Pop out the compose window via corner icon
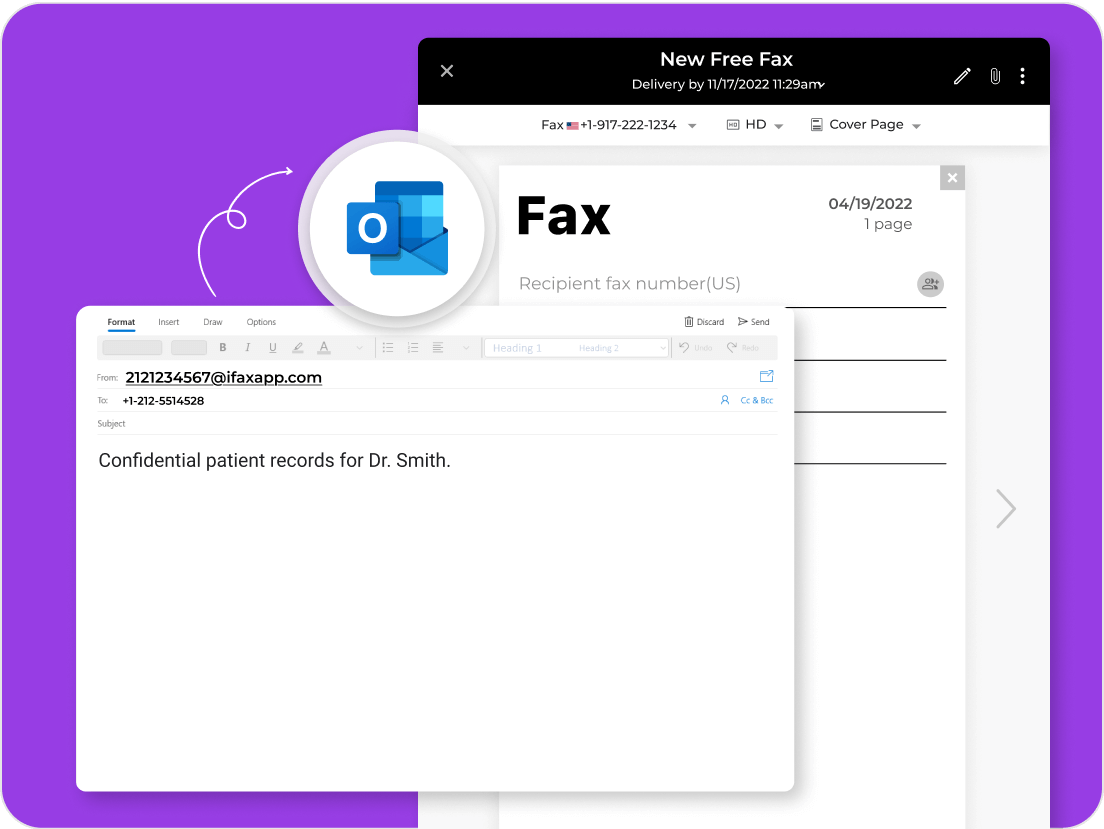 click(x=766, y=376)
